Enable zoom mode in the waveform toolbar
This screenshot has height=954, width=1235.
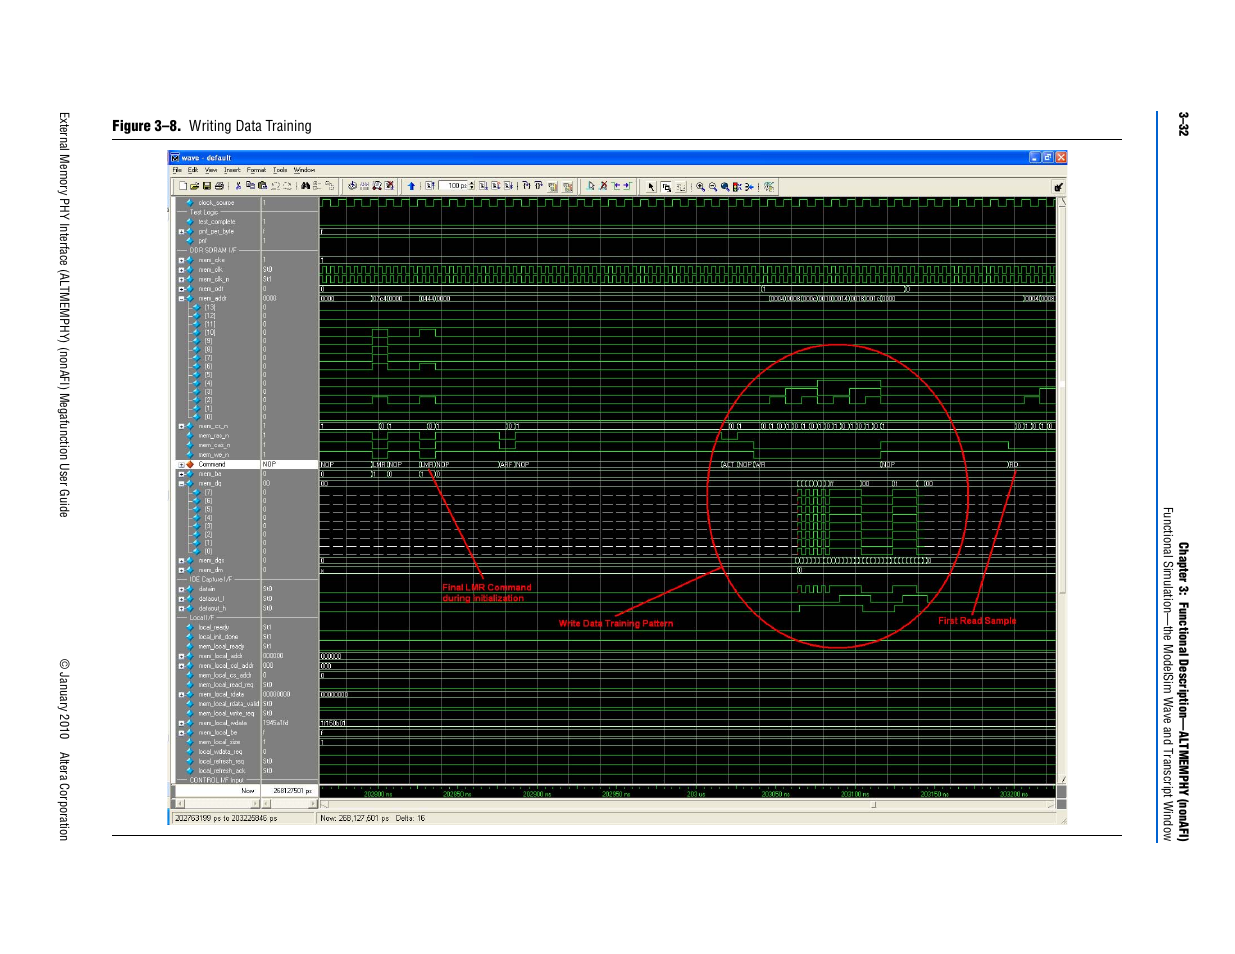[x=665, y=186]
